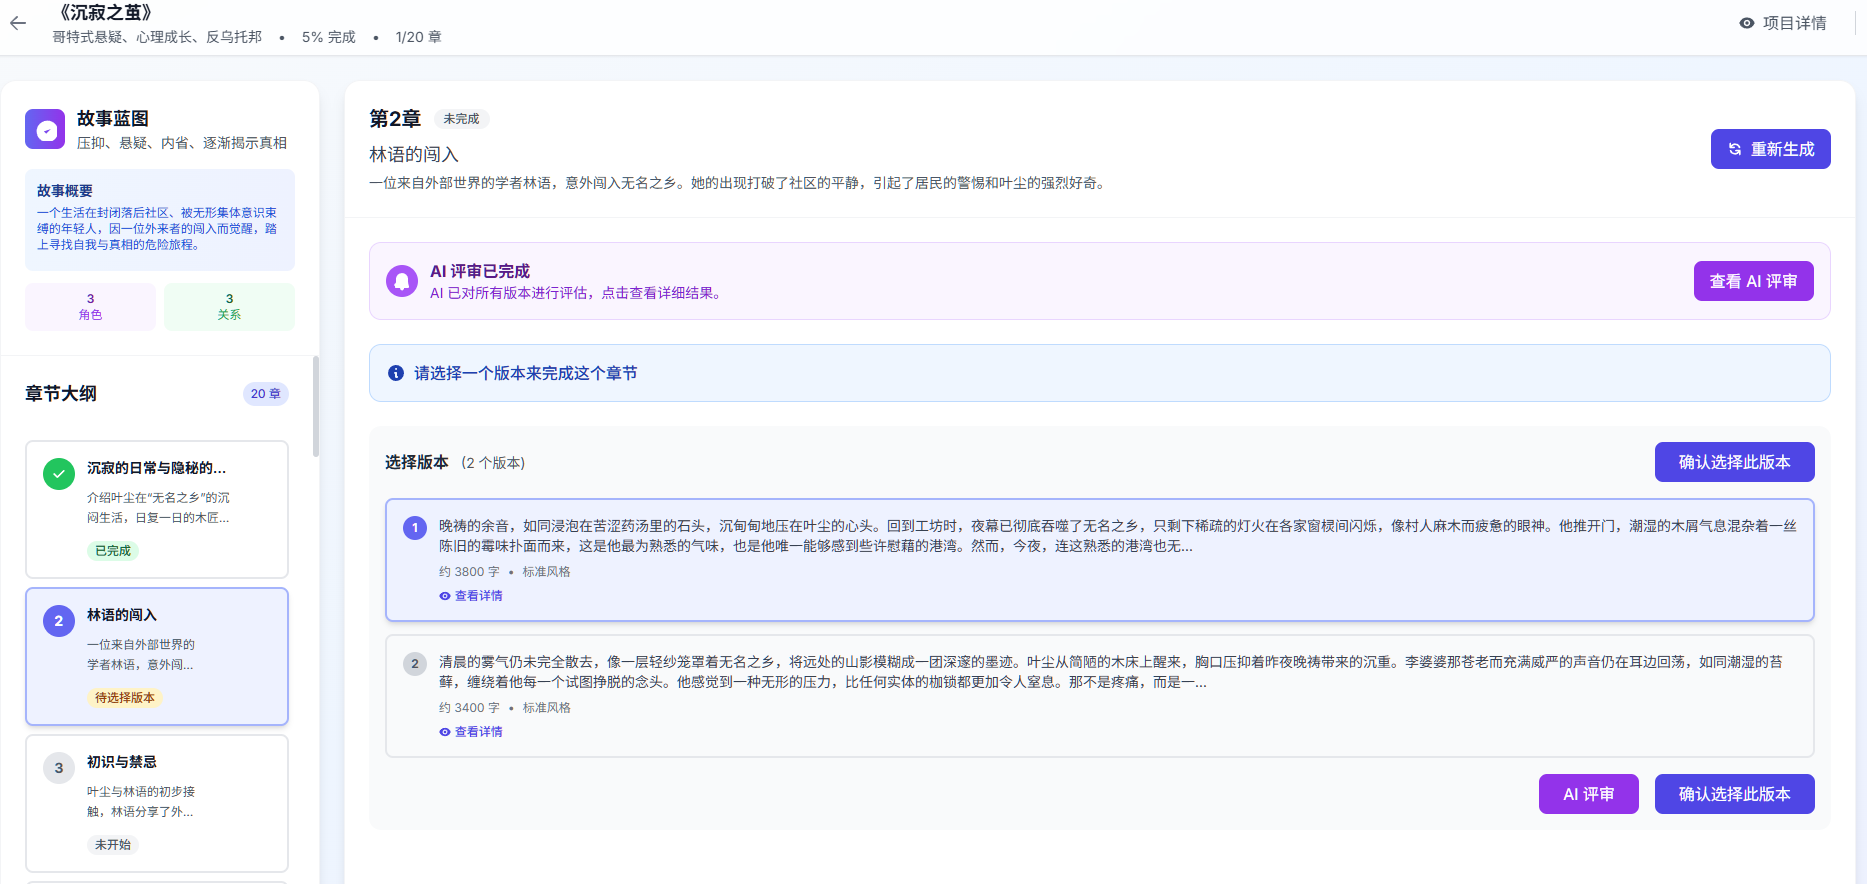1867x884 pixels.
Task: Click the 第2章 chapter heading
Action: click(x=395, y=119)
